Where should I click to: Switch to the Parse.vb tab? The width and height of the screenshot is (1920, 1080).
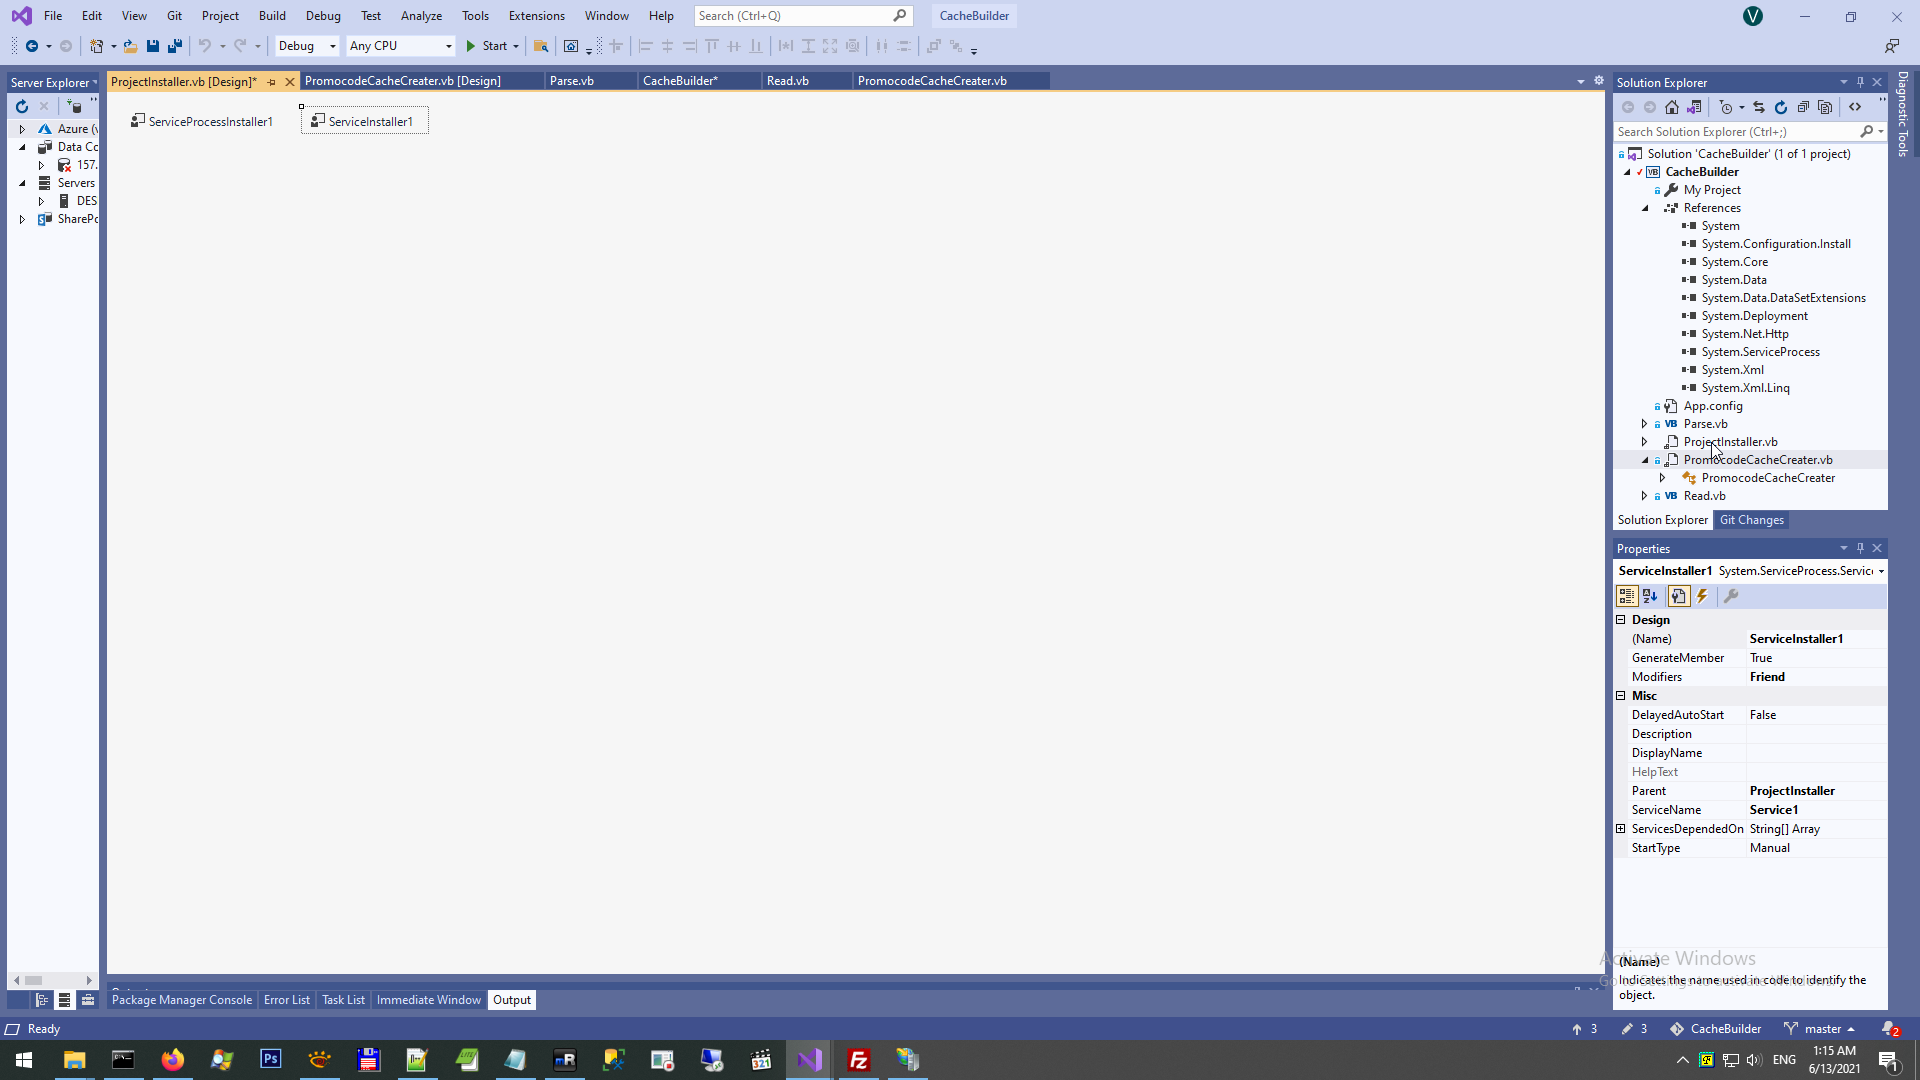[x=572, y=81]
